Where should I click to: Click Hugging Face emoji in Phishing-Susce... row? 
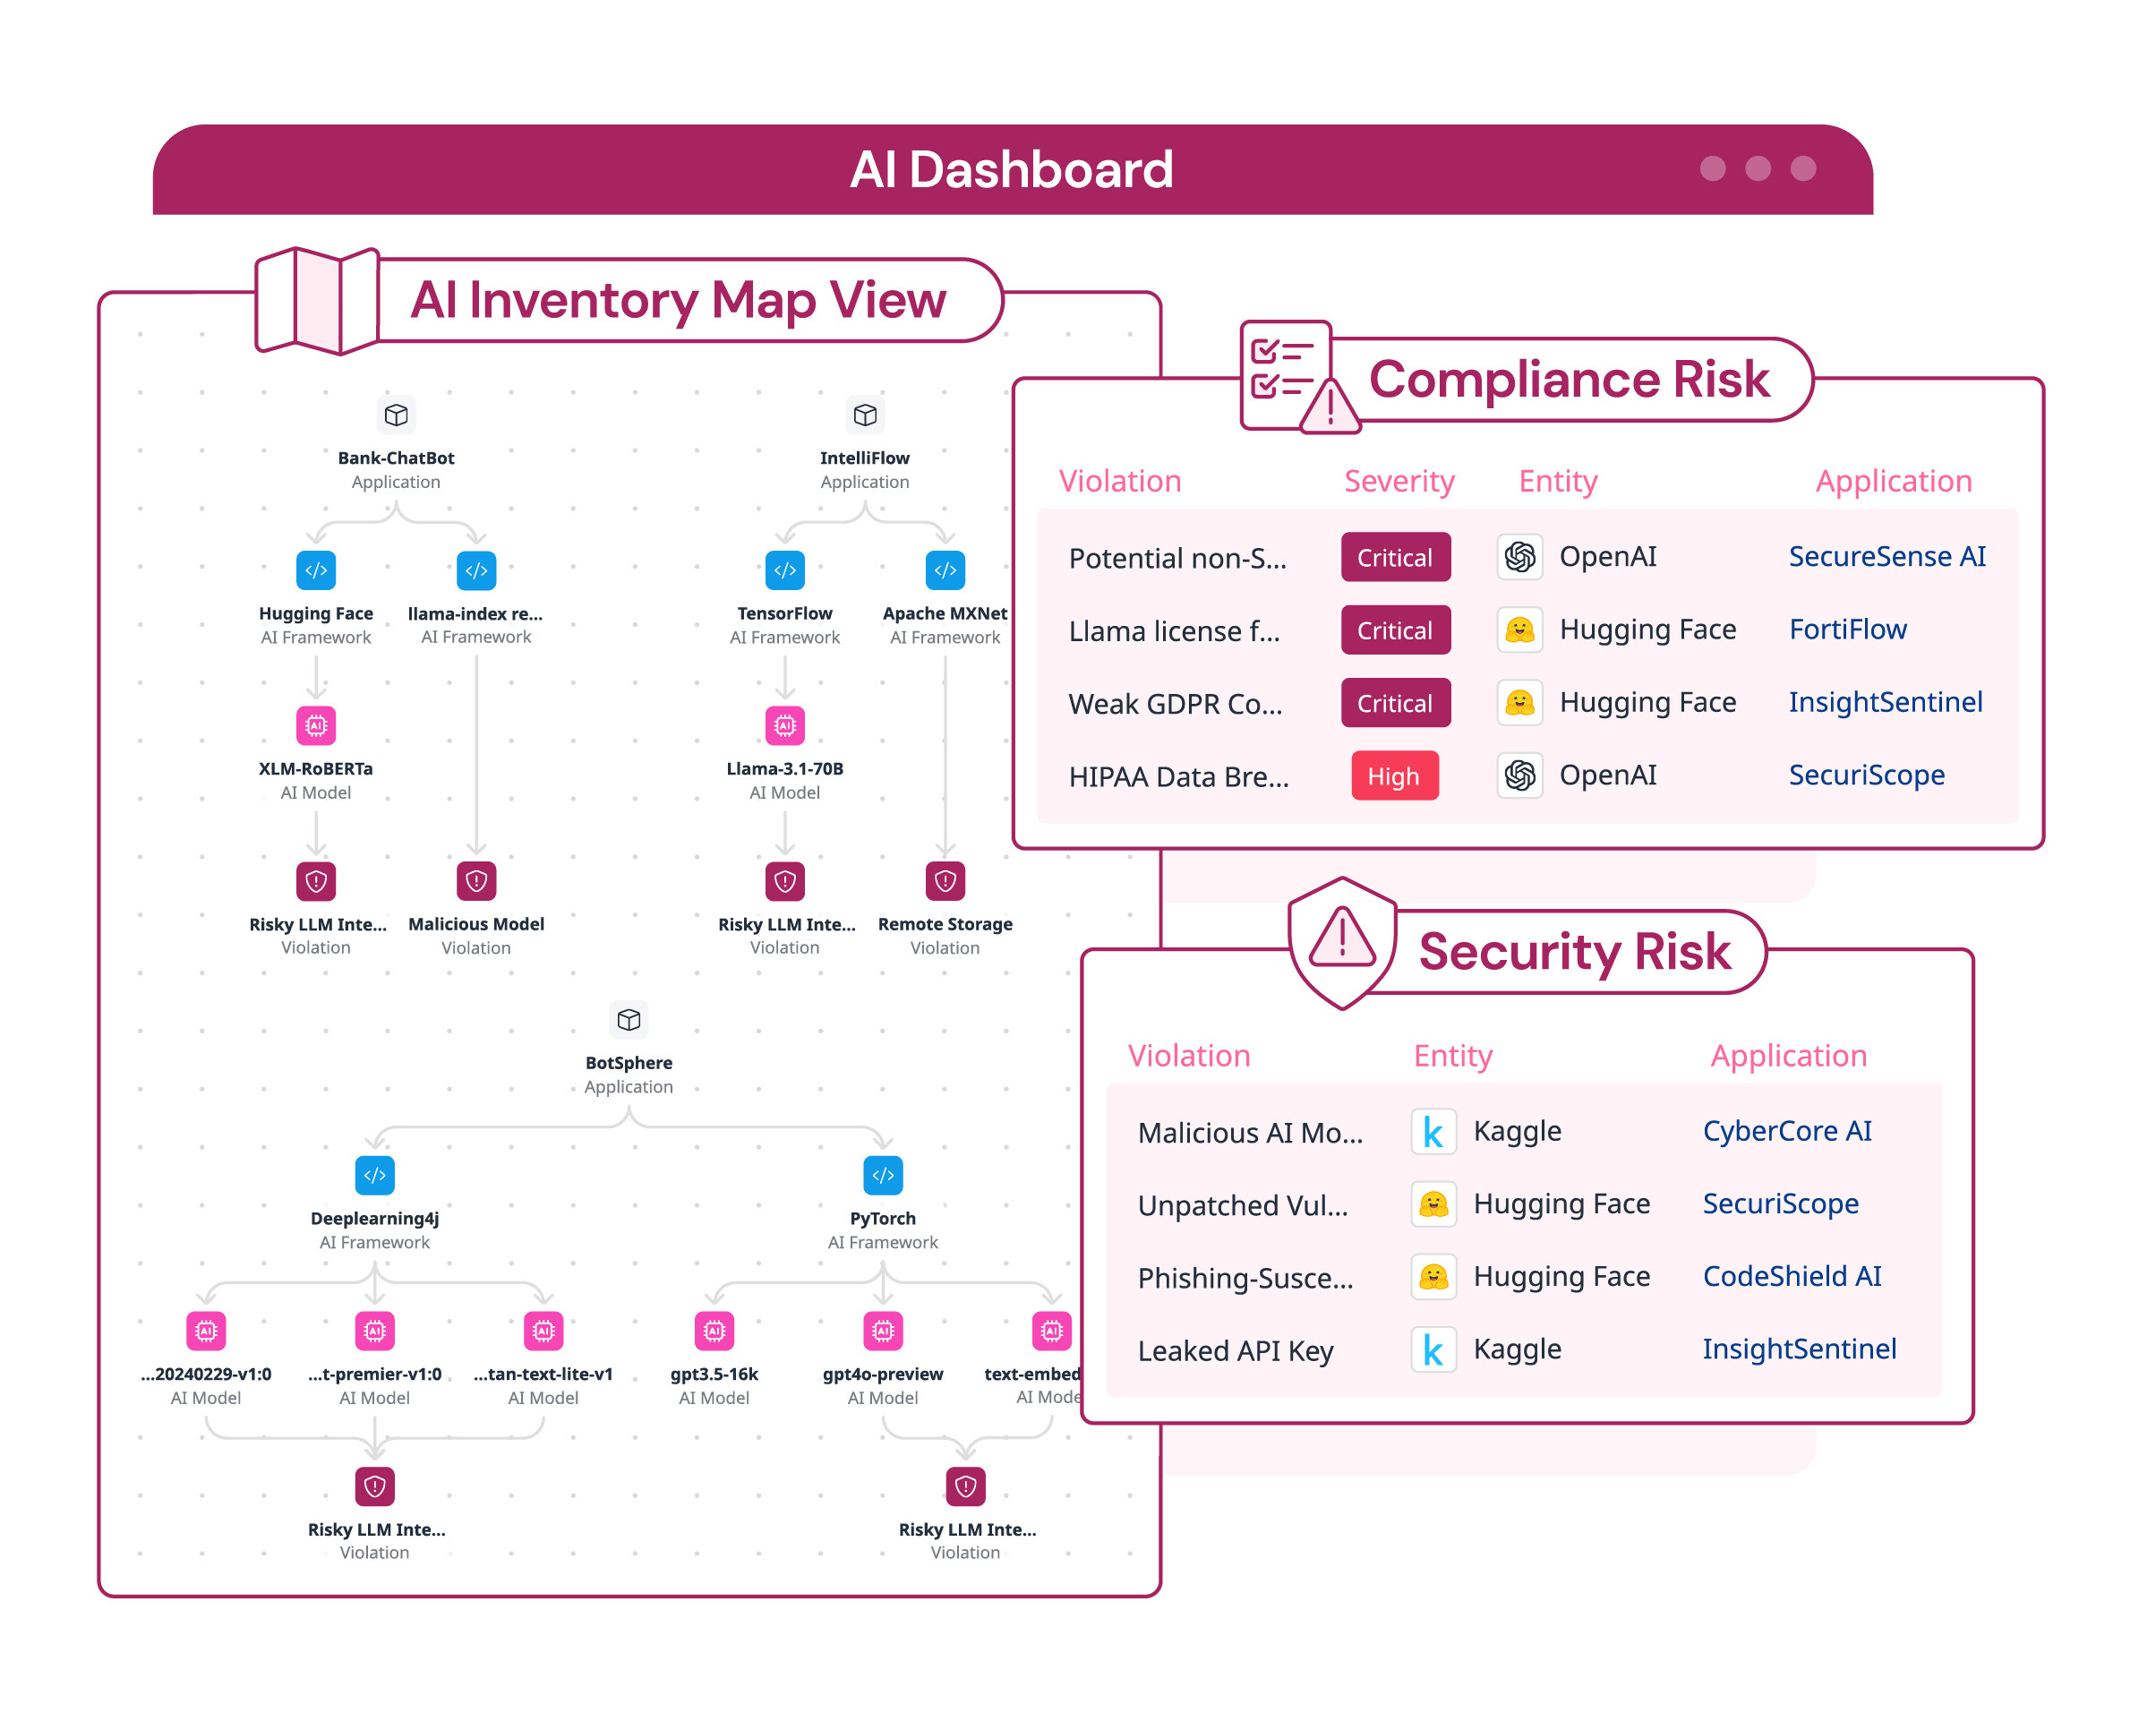(x=1434, y=1277)
